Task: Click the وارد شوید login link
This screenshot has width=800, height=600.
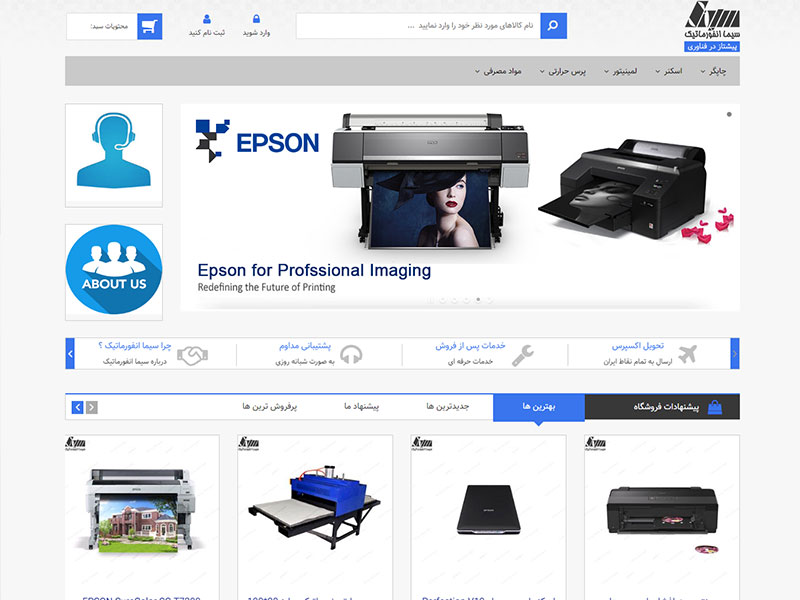Action: tap(256, 33)
